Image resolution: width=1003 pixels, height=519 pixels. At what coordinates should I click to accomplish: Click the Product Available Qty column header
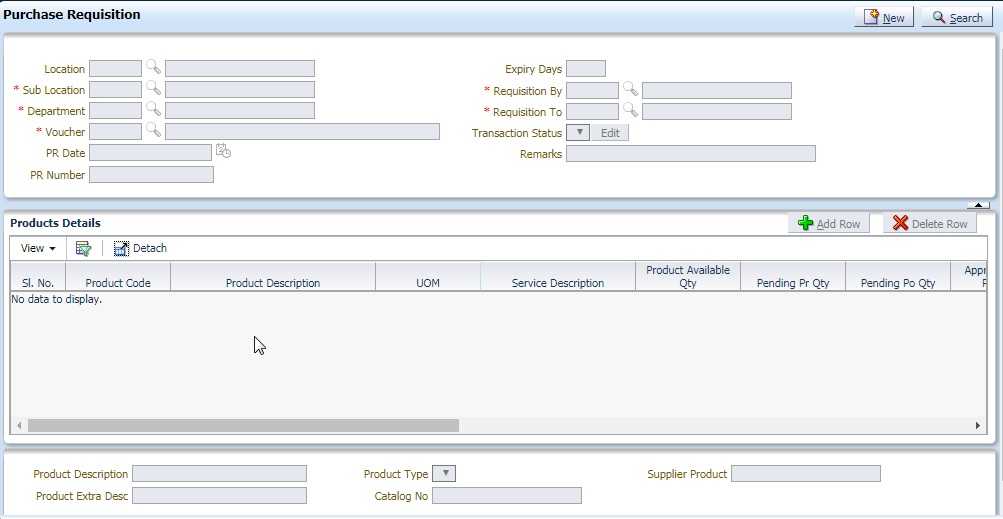(688, 276)
